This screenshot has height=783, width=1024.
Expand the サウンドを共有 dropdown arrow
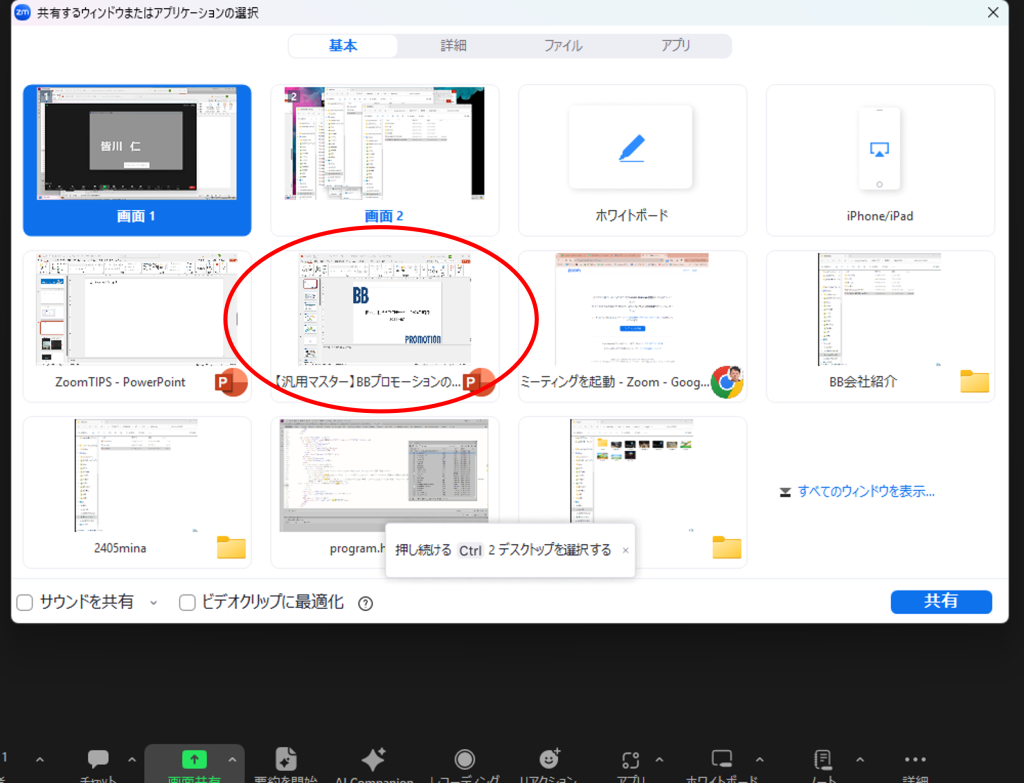pos(153,603)
